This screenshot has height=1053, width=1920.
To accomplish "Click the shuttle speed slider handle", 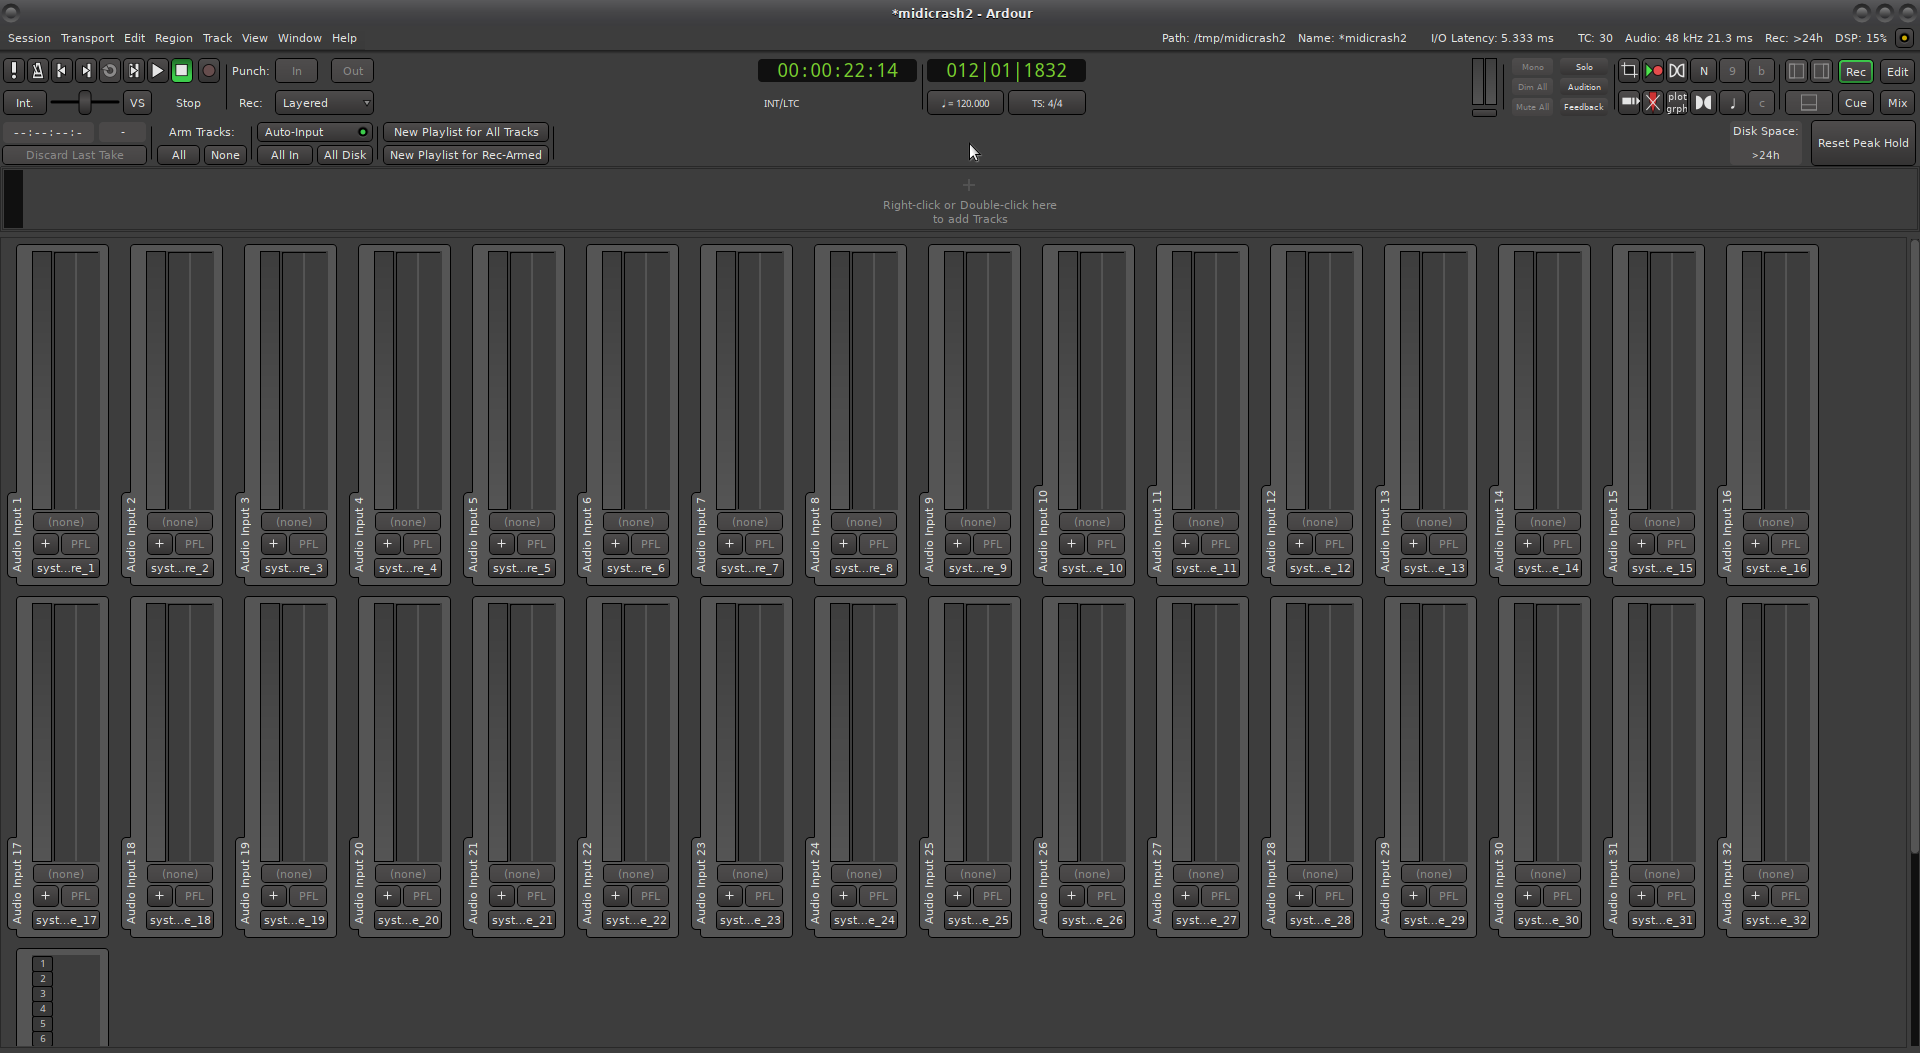I will click(85, 103).
